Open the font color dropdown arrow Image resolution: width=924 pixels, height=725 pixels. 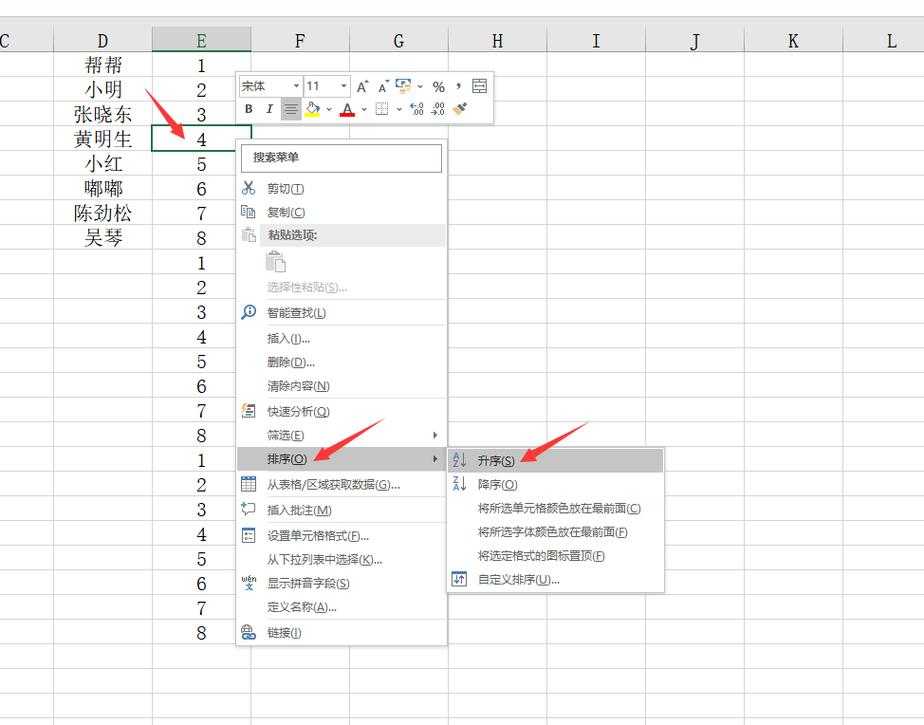tap(362, 108)
